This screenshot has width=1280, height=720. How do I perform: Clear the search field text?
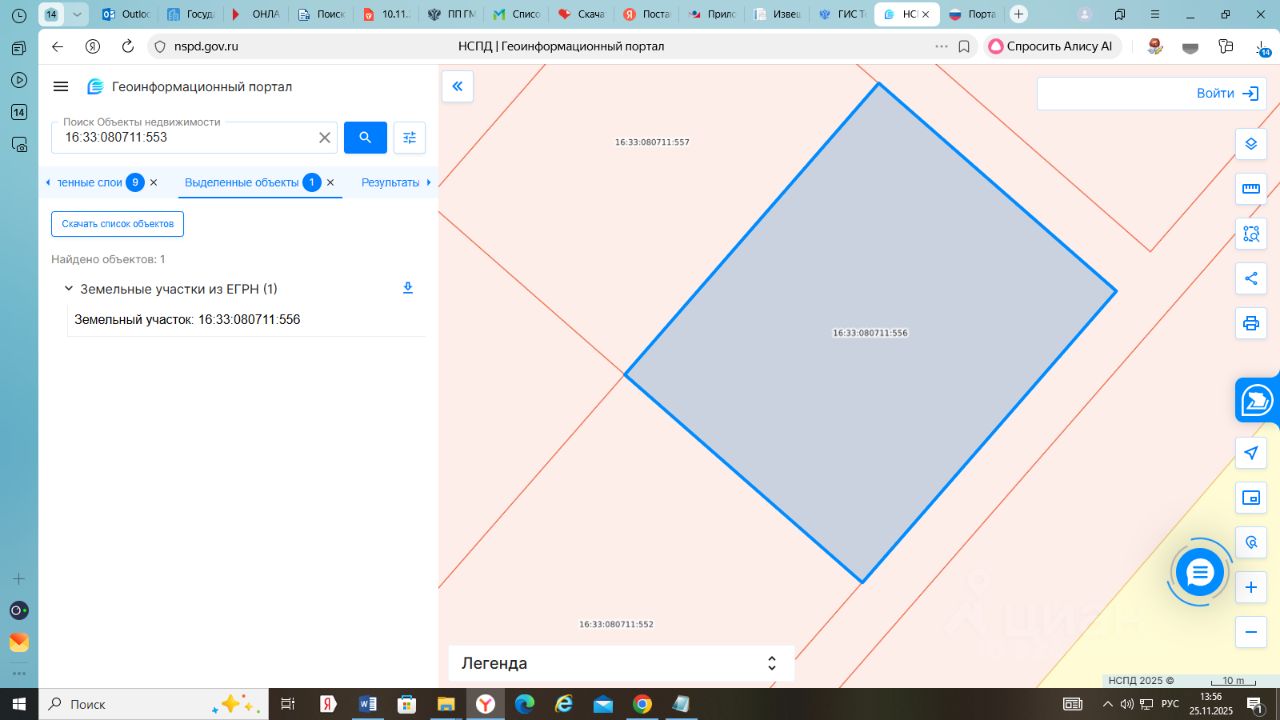coord(325,138)
